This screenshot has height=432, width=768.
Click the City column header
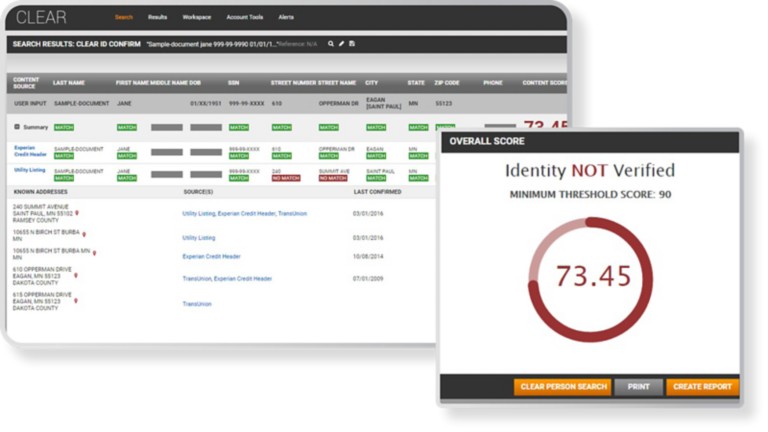pos(371,83)
